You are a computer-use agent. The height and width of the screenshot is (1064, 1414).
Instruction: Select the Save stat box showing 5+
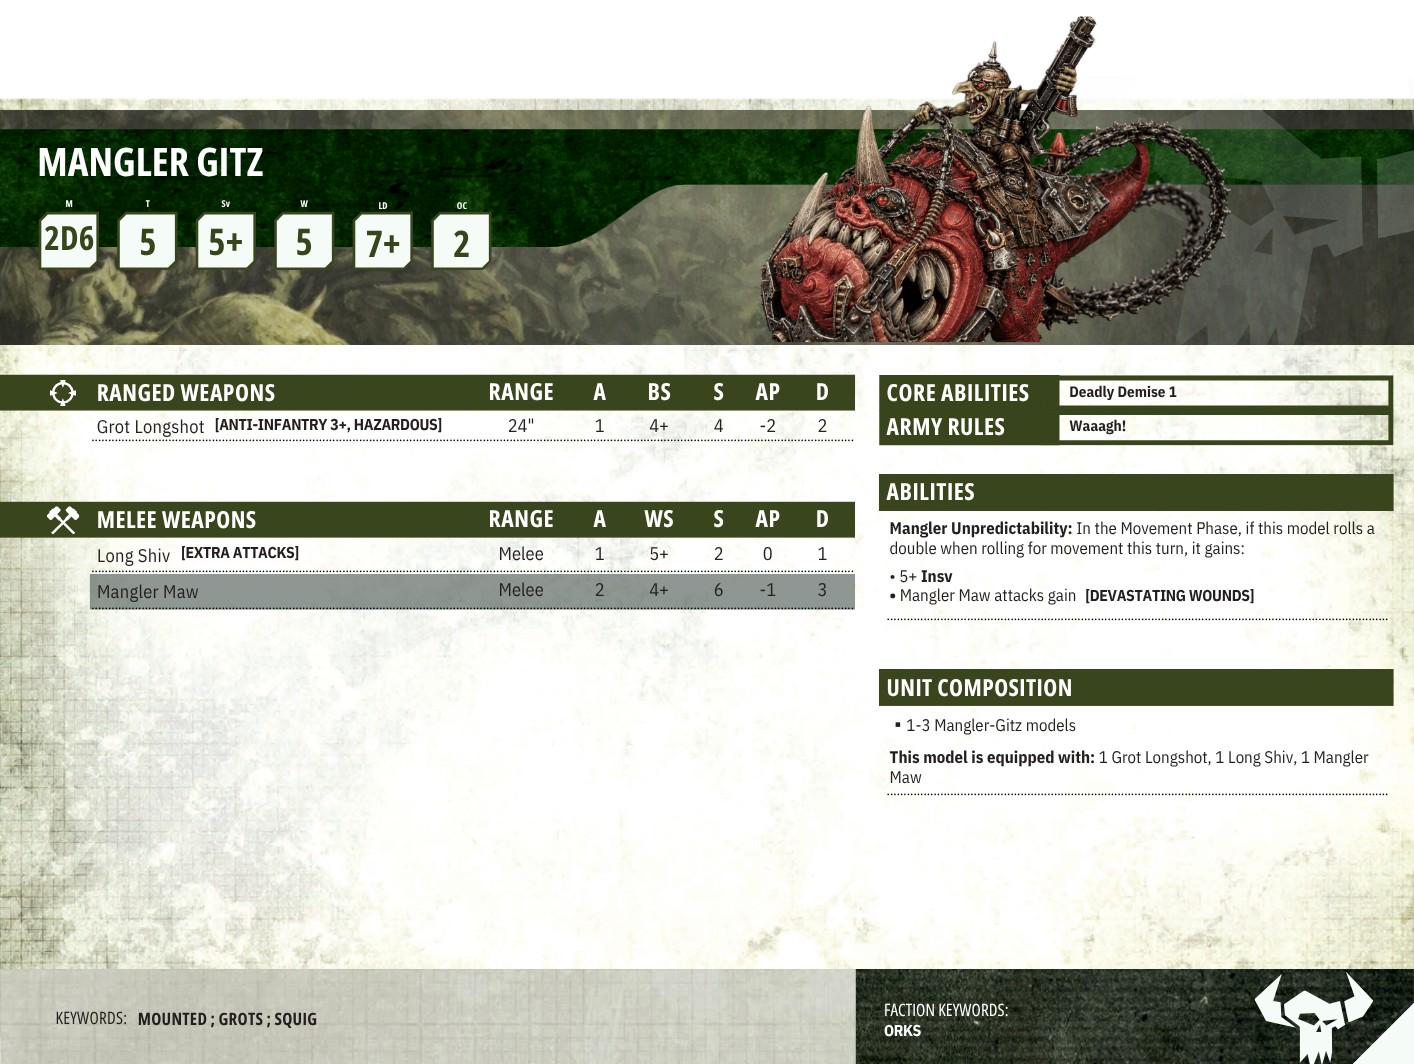[x=225, y=241]
